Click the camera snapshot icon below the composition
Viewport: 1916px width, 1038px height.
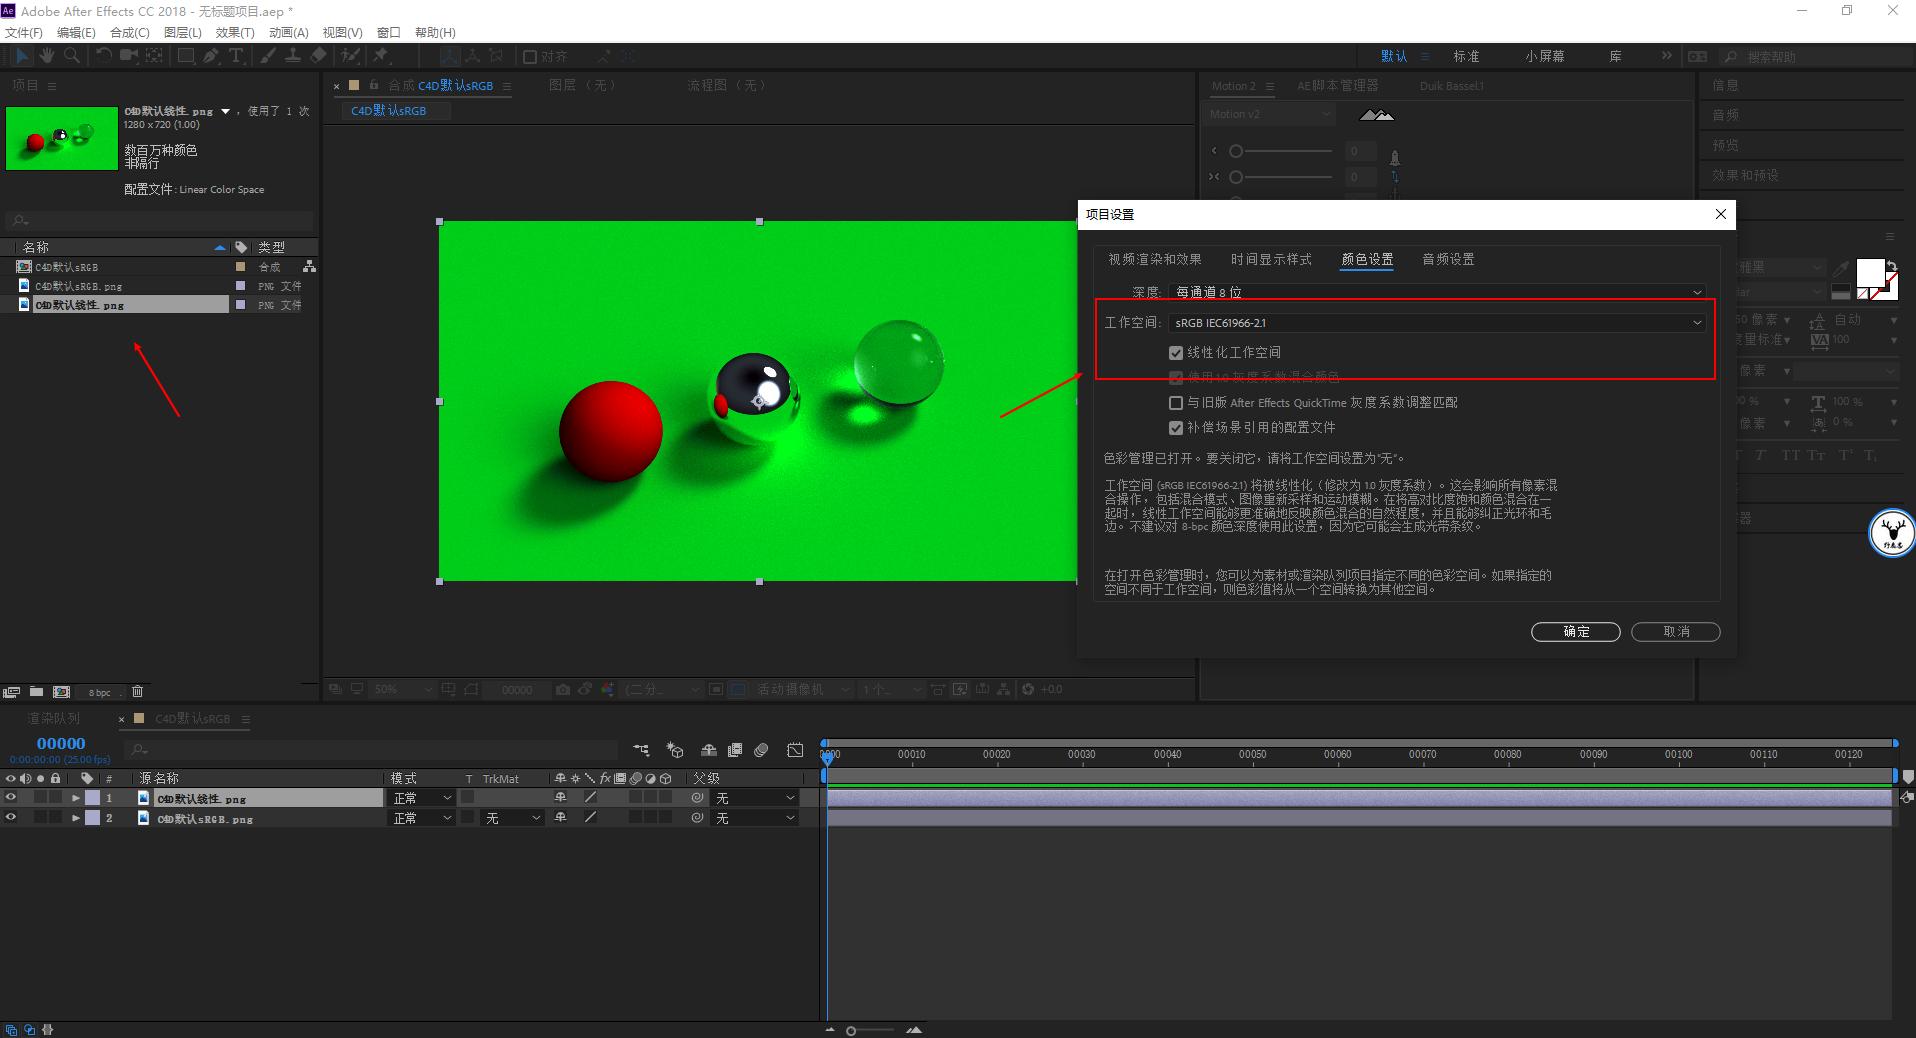[561, 689]
